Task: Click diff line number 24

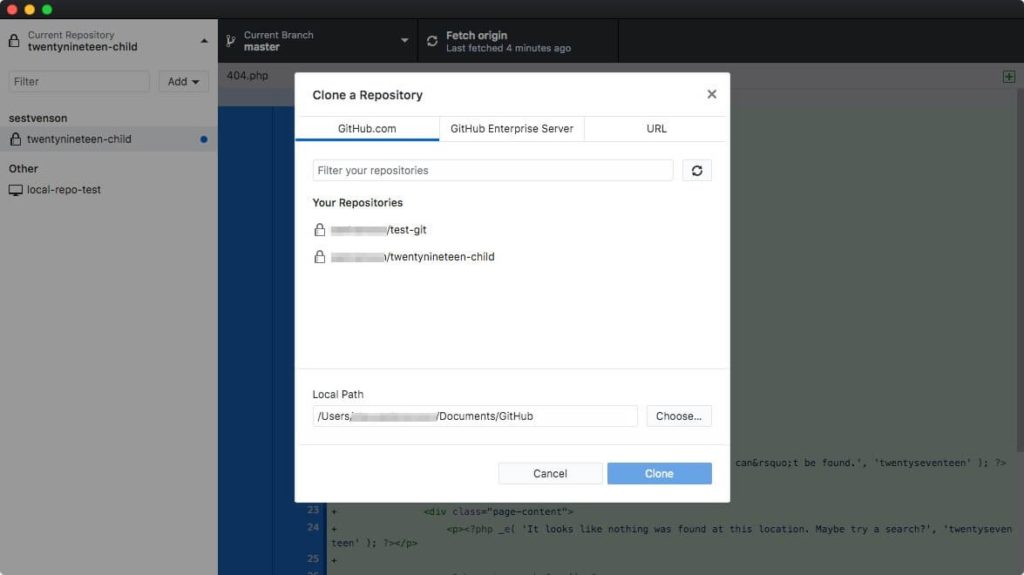Action: pyautogui.click(x=313, y=527)
